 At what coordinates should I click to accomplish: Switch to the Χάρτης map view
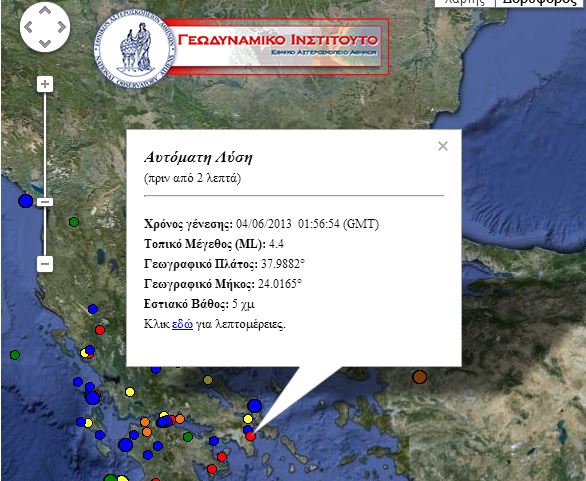[x=465, y=2]
